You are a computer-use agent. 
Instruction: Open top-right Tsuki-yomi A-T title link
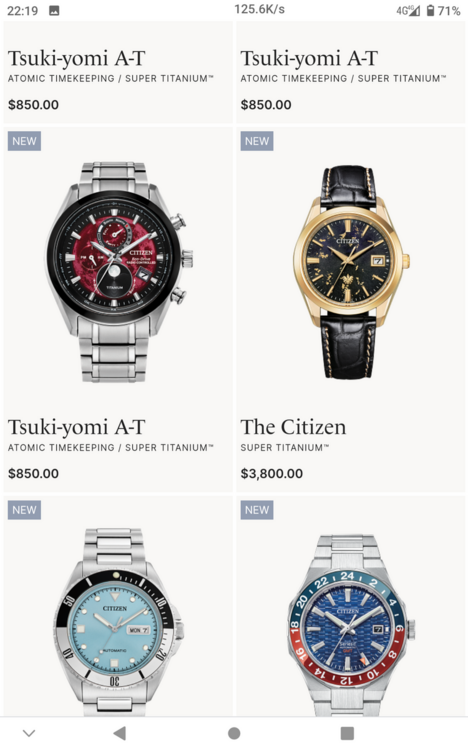point(309,58)
